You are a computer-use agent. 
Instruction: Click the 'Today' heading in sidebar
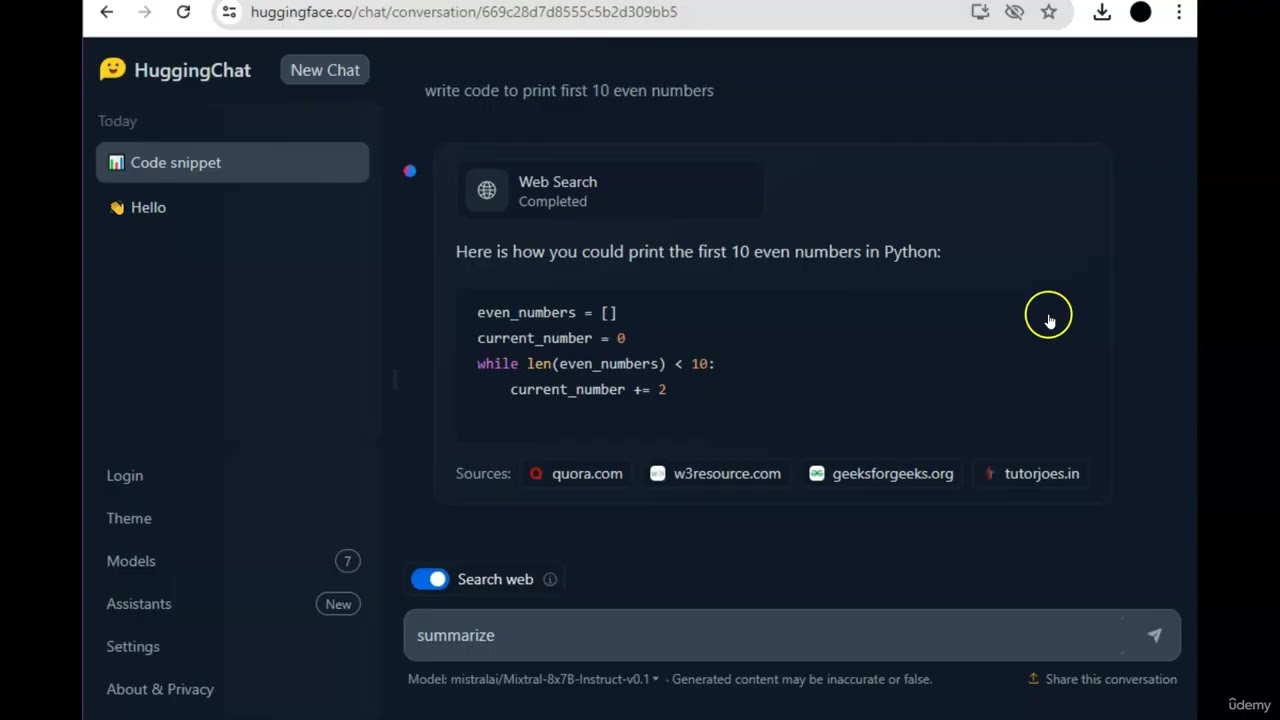point(117,121)
